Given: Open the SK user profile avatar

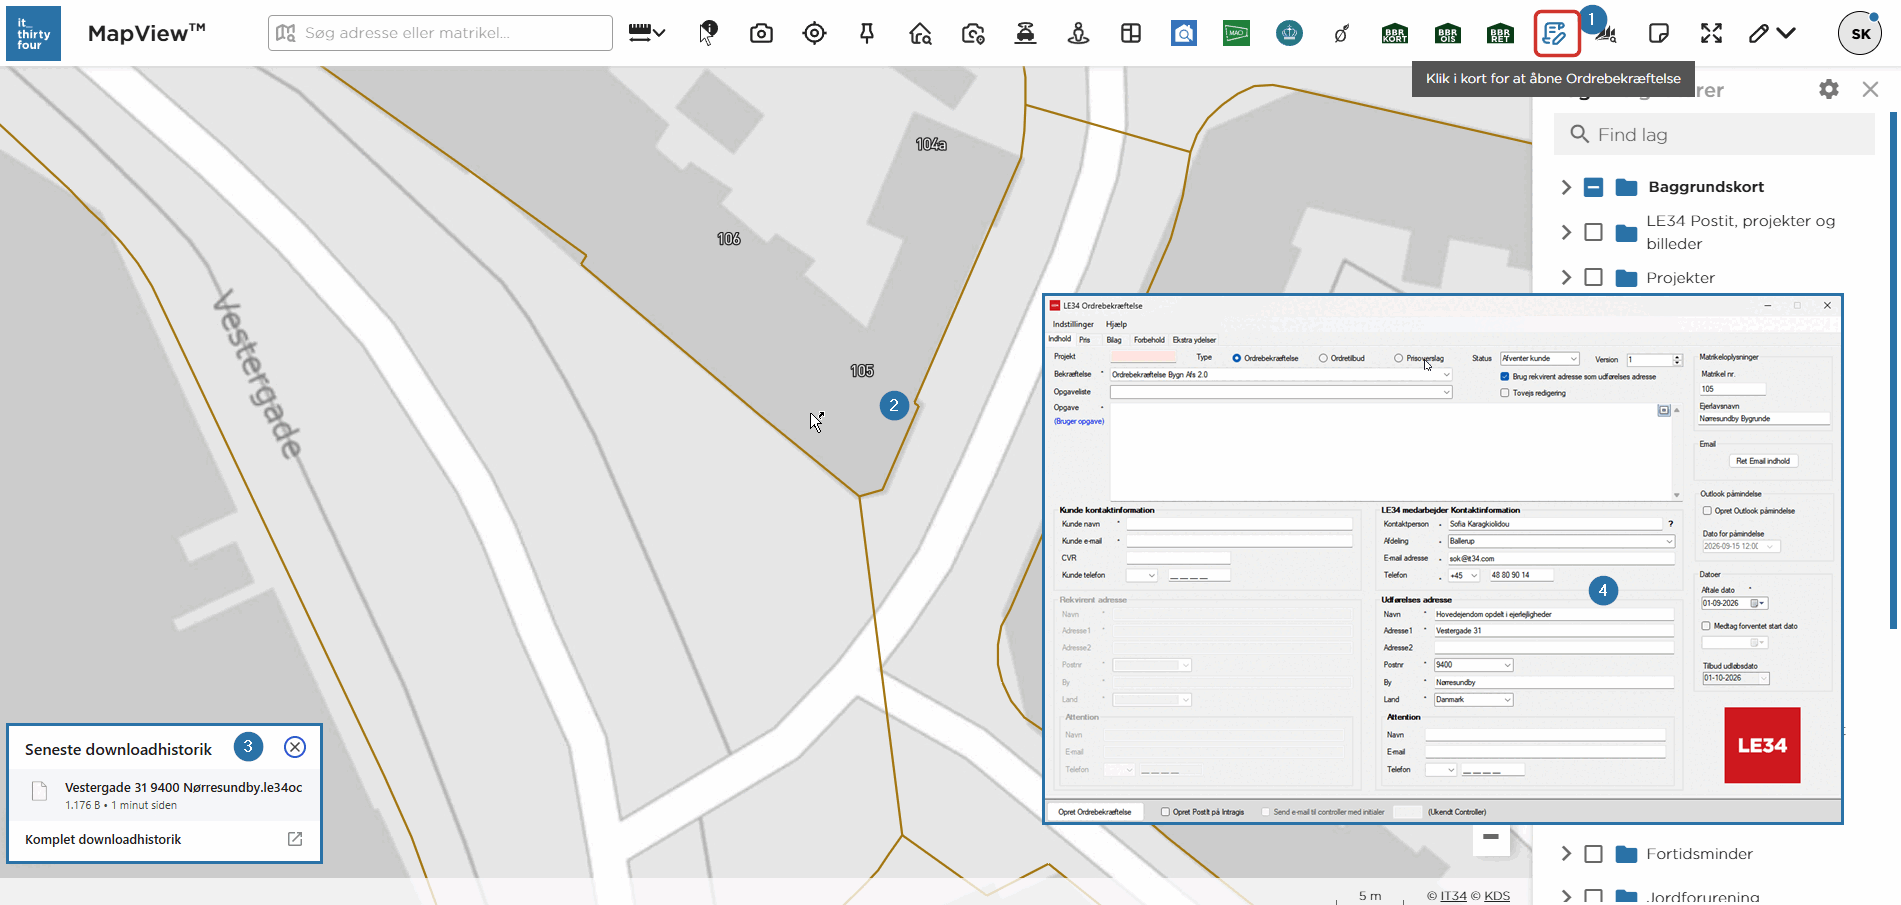Looking at the screenshot, I should (1860, 33).
